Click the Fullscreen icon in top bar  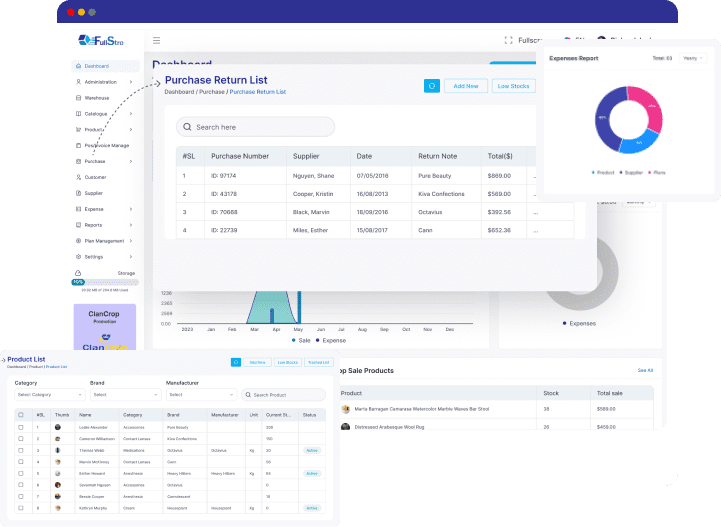(x=509, y=41)
